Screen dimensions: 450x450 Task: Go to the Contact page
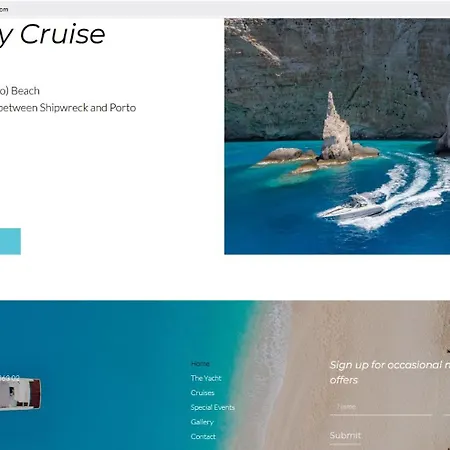click(203, 436)
